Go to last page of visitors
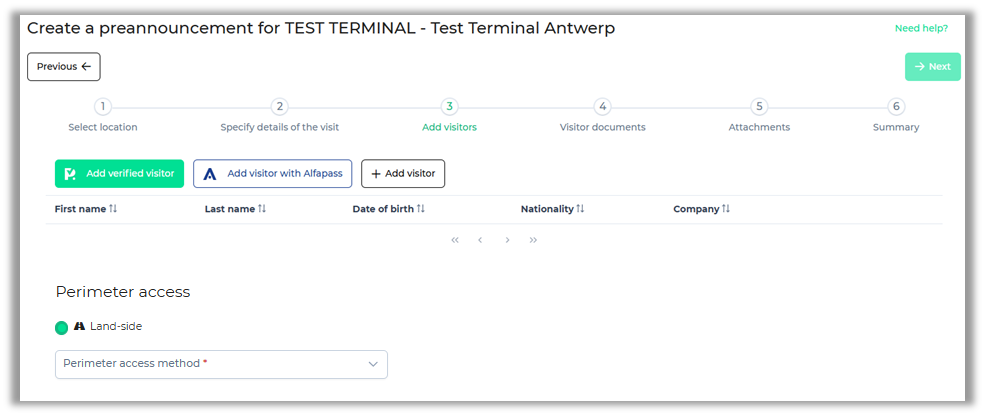The width and height of the screenshot is (985, 416). [x=533, y=240]
